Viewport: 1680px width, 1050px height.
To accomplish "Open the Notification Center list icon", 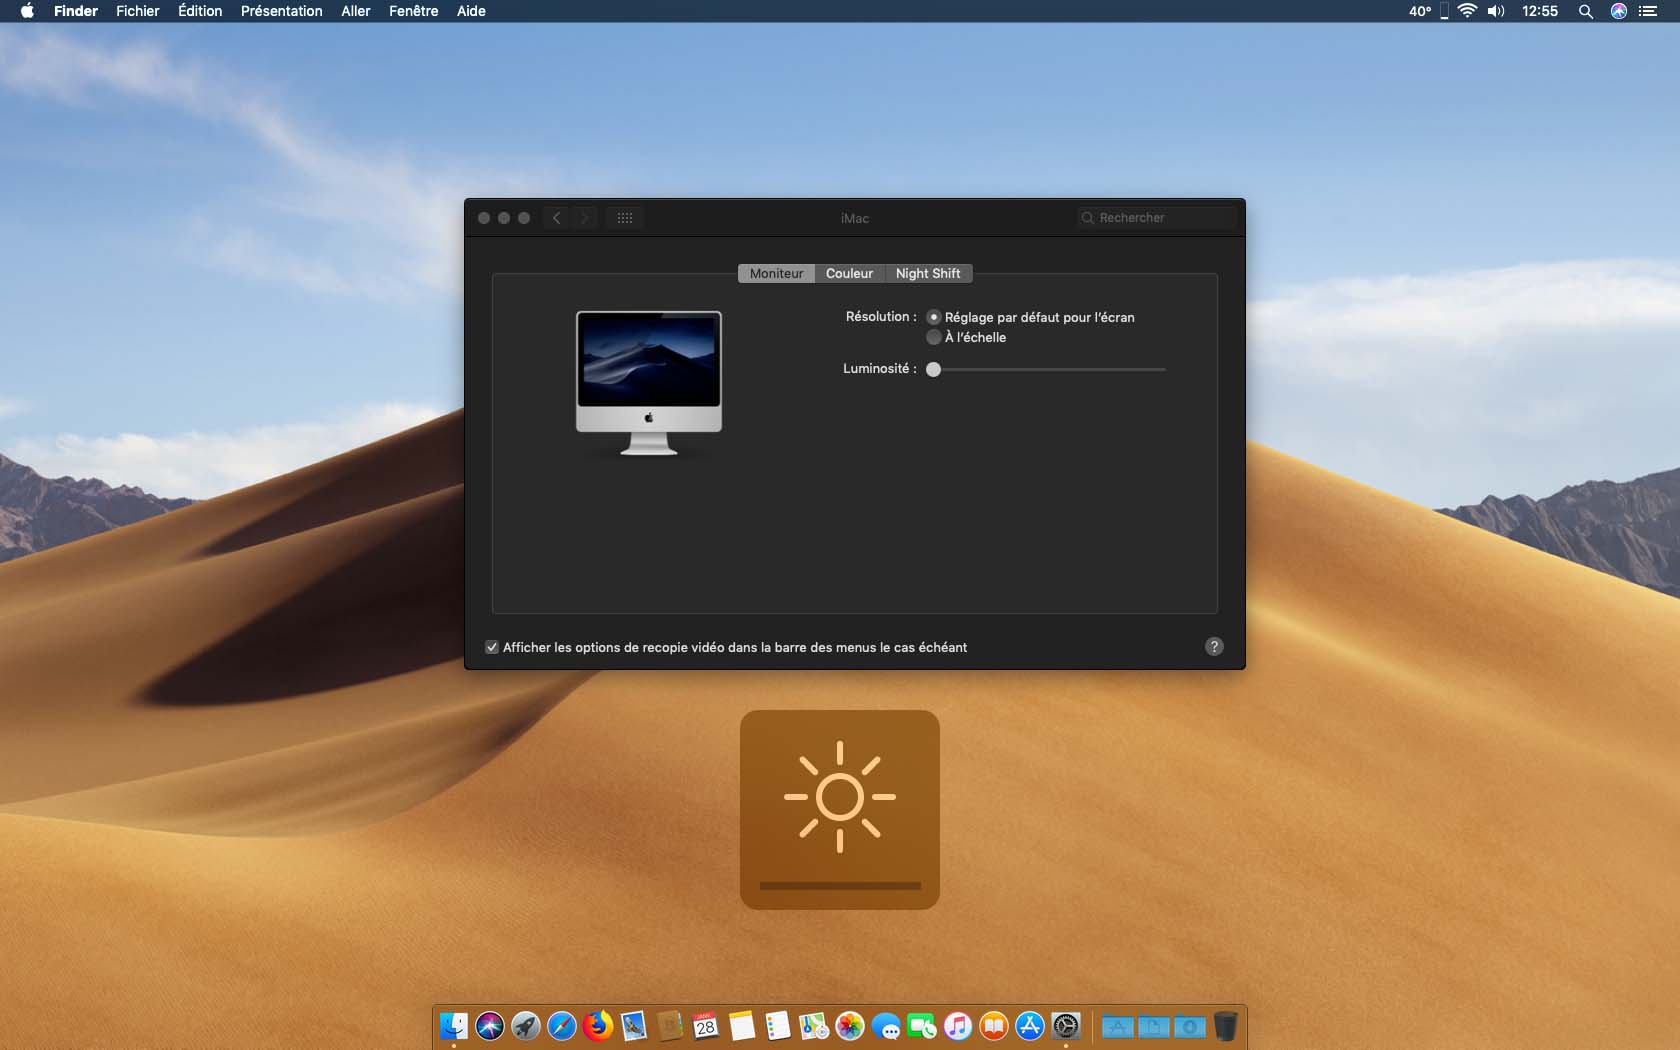I will pyautogui.click(x=1648, y=11).
